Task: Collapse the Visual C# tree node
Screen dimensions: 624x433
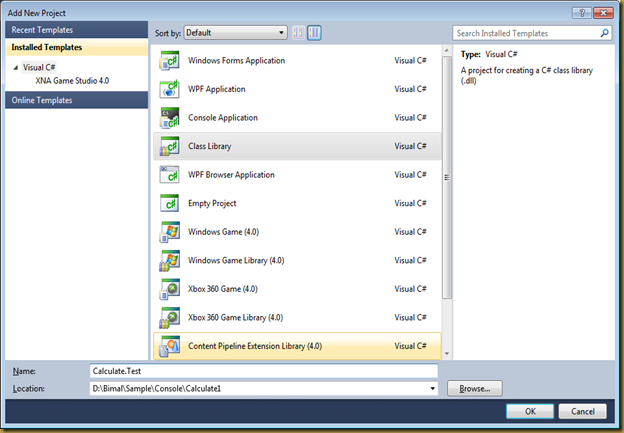Action: point(16,68)
